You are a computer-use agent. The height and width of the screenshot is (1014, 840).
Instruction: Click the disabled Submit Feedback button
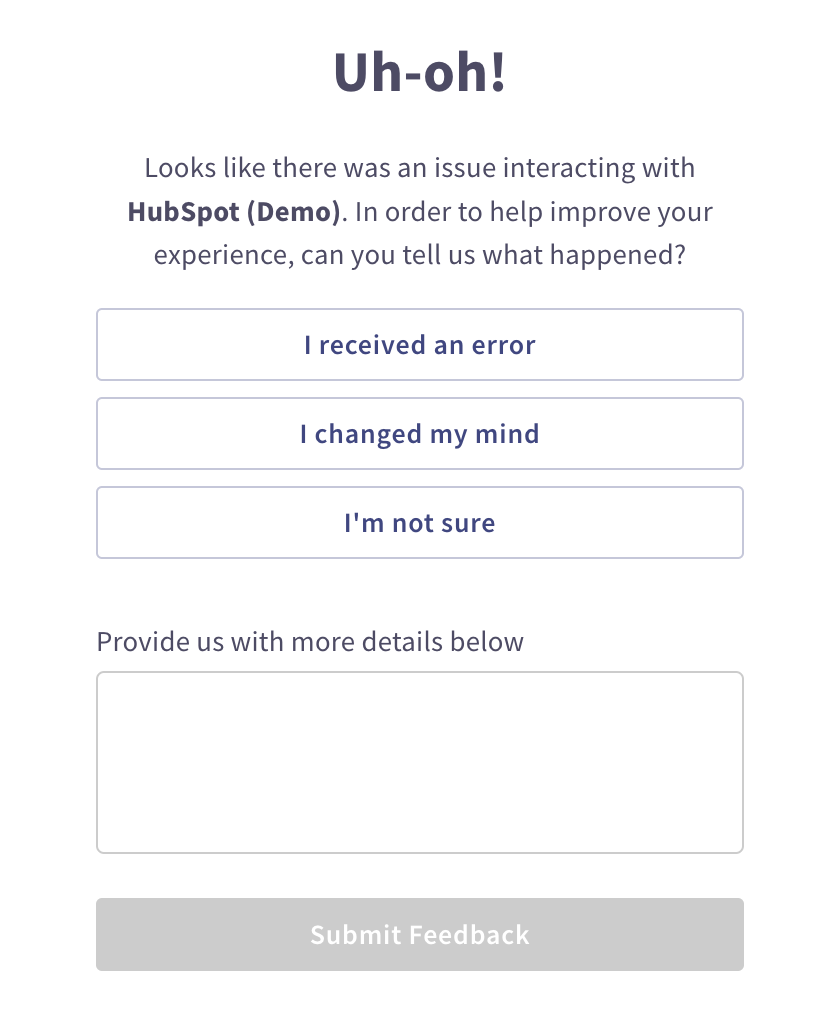[420, 935]
